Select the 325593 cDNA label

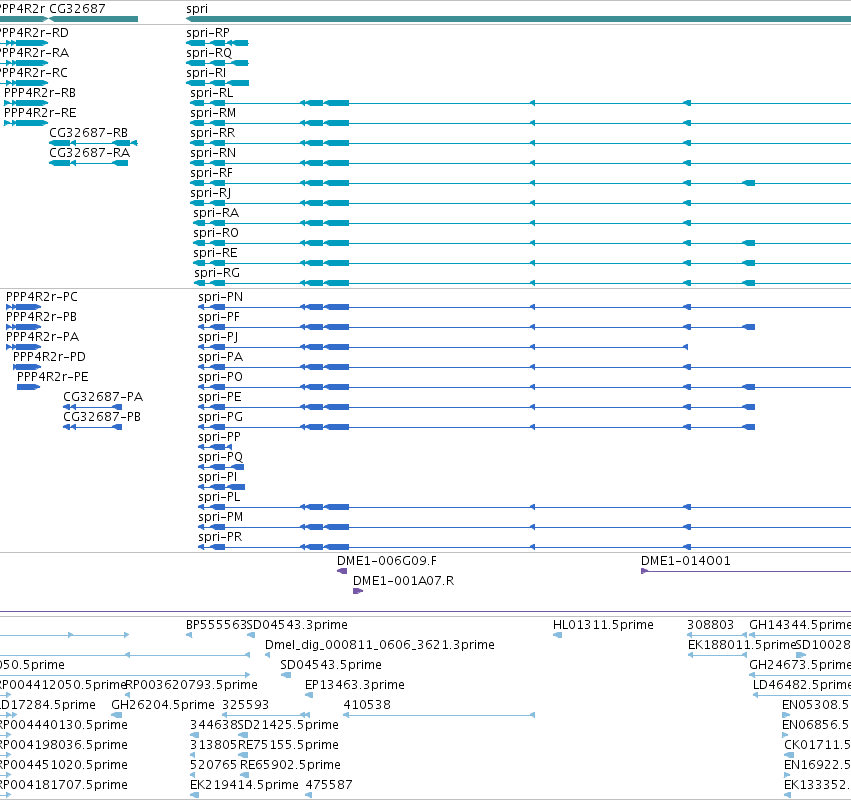(x=245, y=705)
